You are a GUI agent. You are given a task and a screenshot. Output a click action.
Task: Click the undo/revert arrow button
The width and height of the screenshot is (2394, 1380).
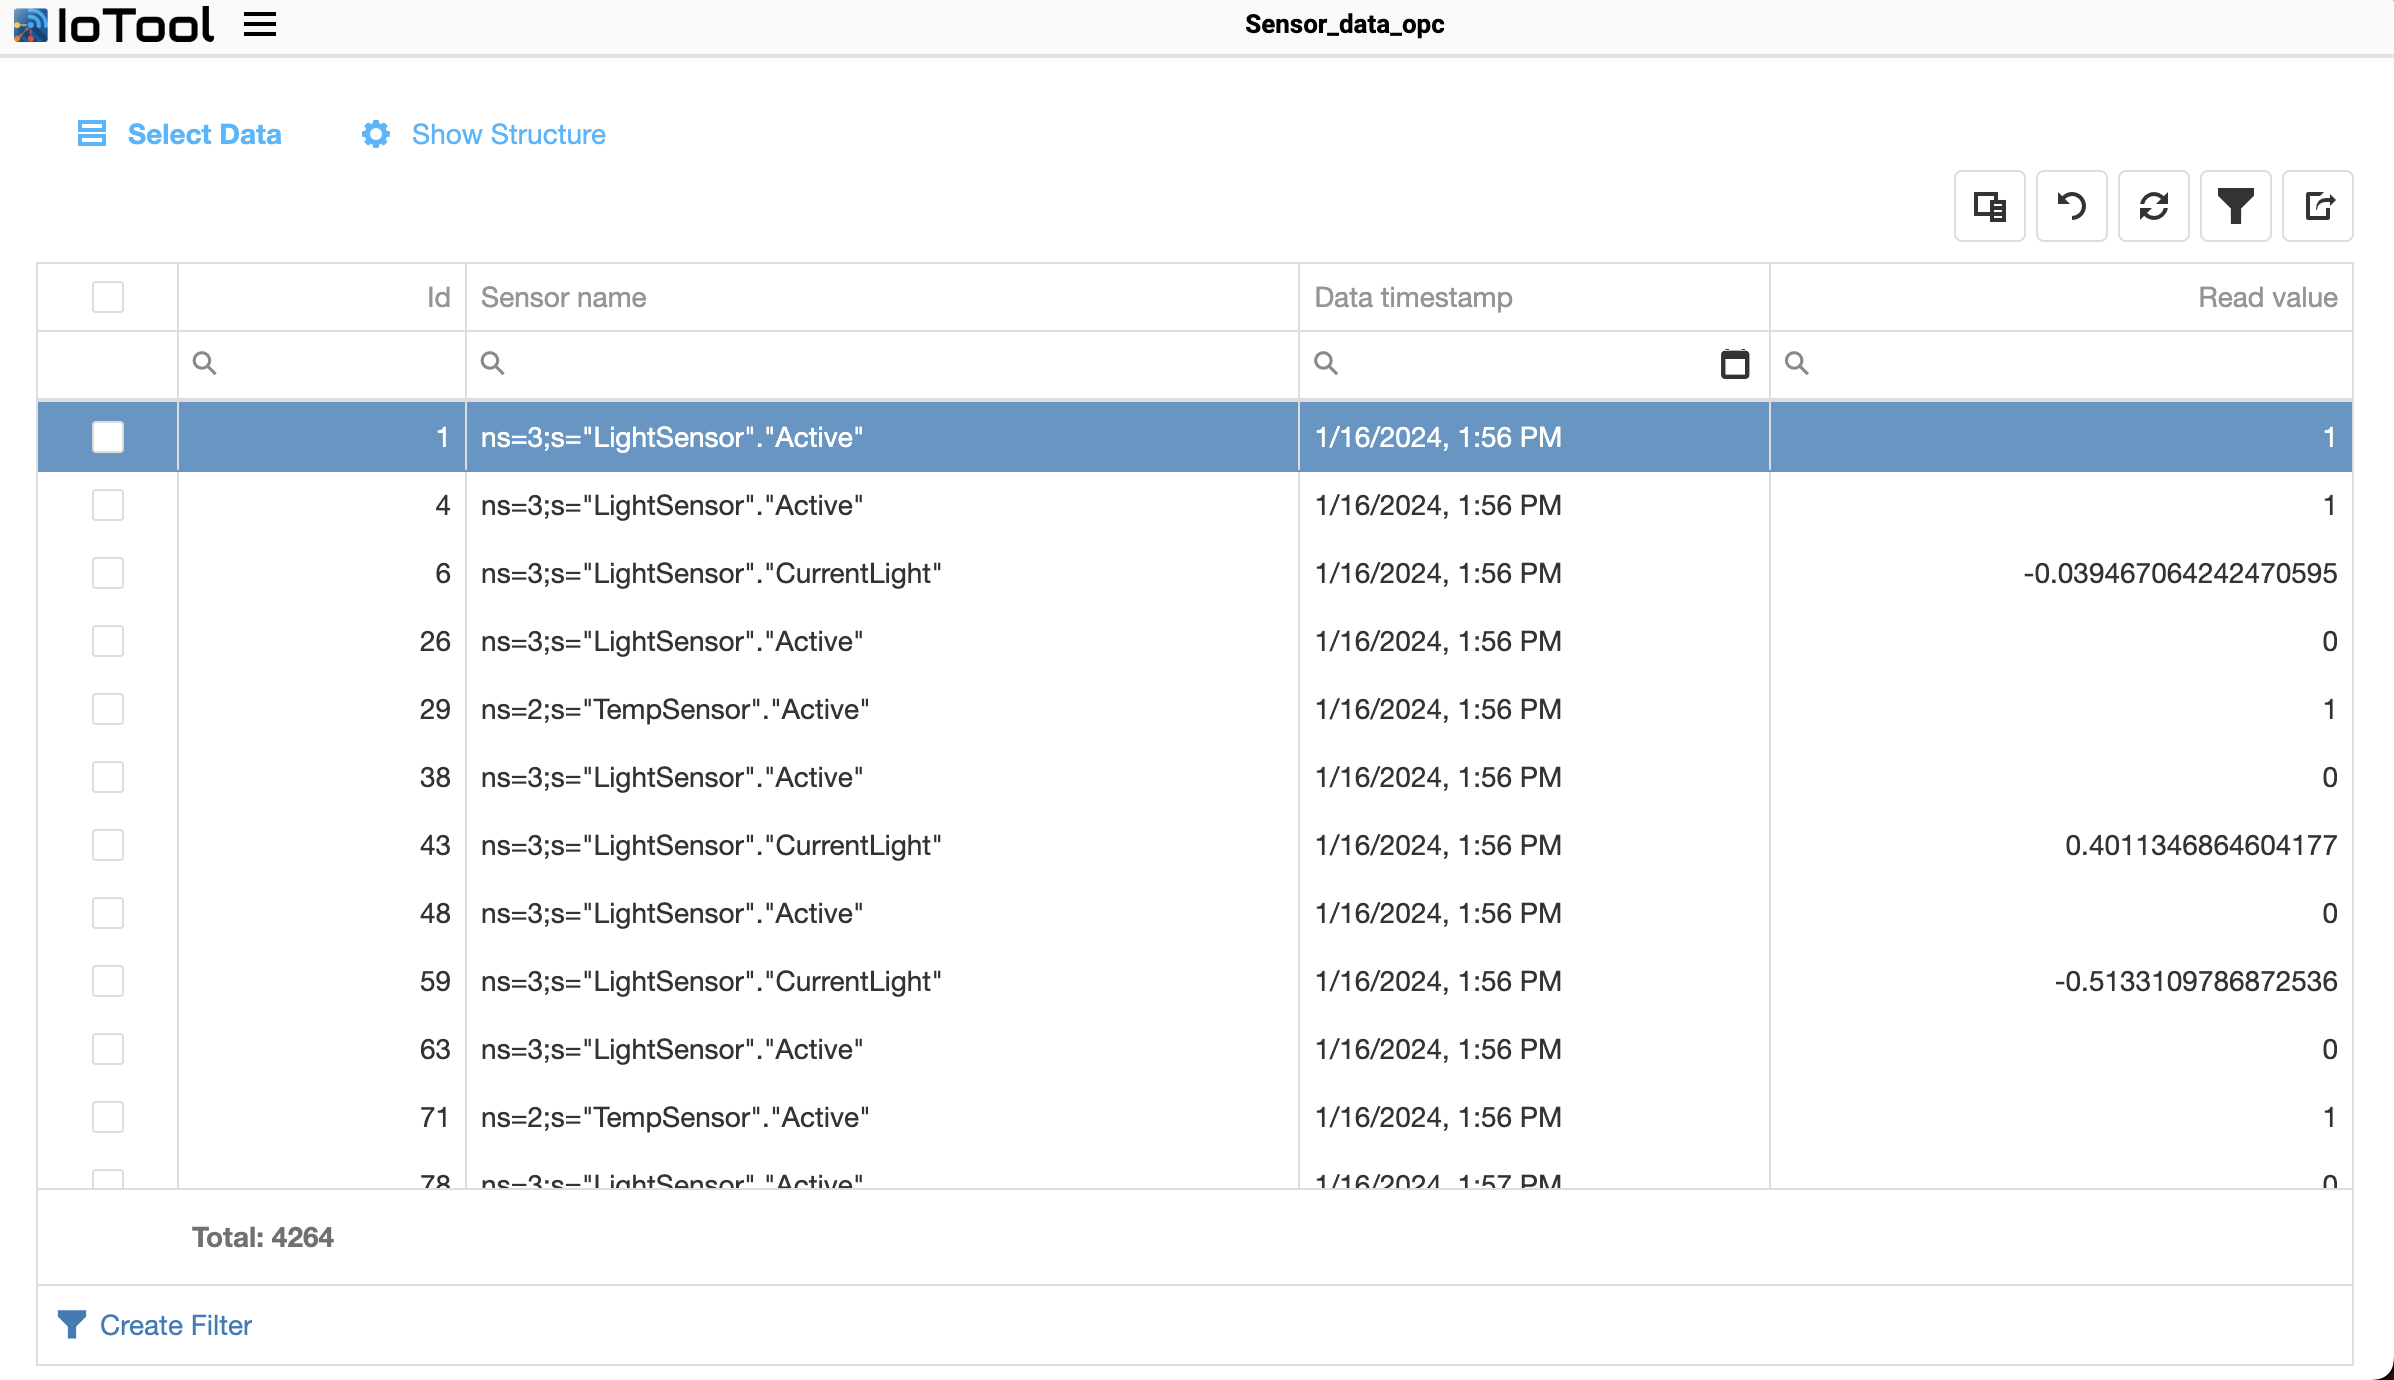pyautogui.click(x=2071, y=206)
